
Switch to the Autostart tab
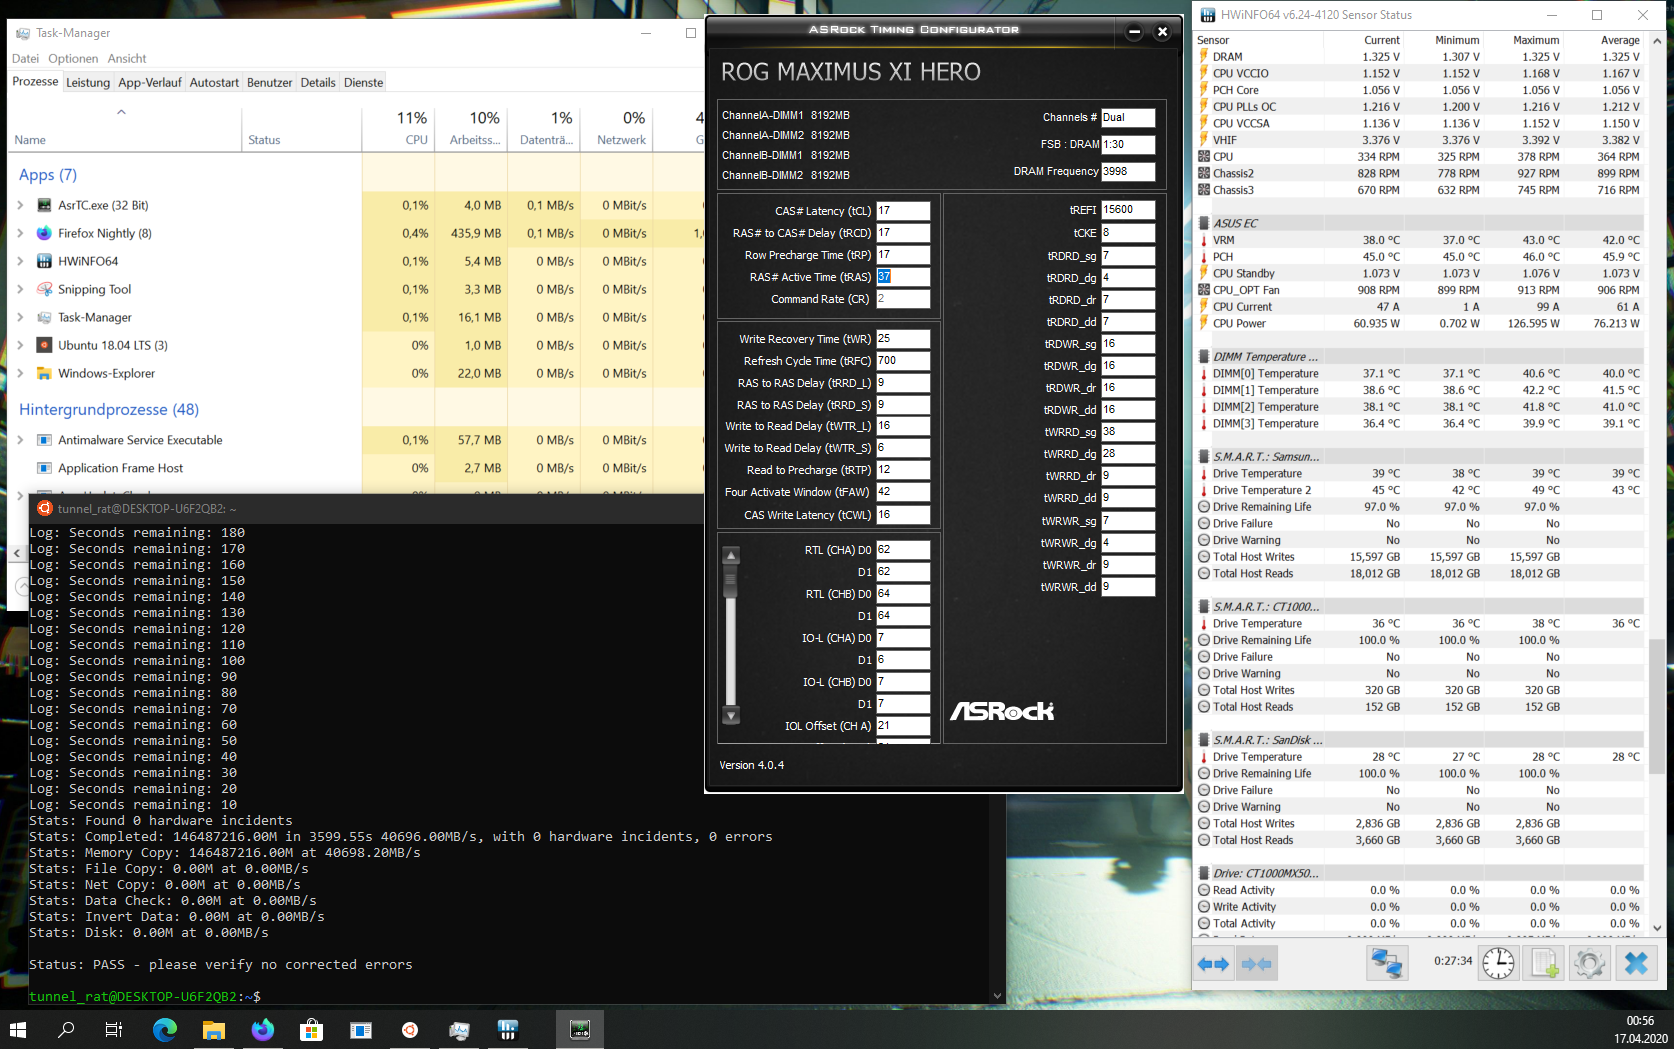pos(214,83)
